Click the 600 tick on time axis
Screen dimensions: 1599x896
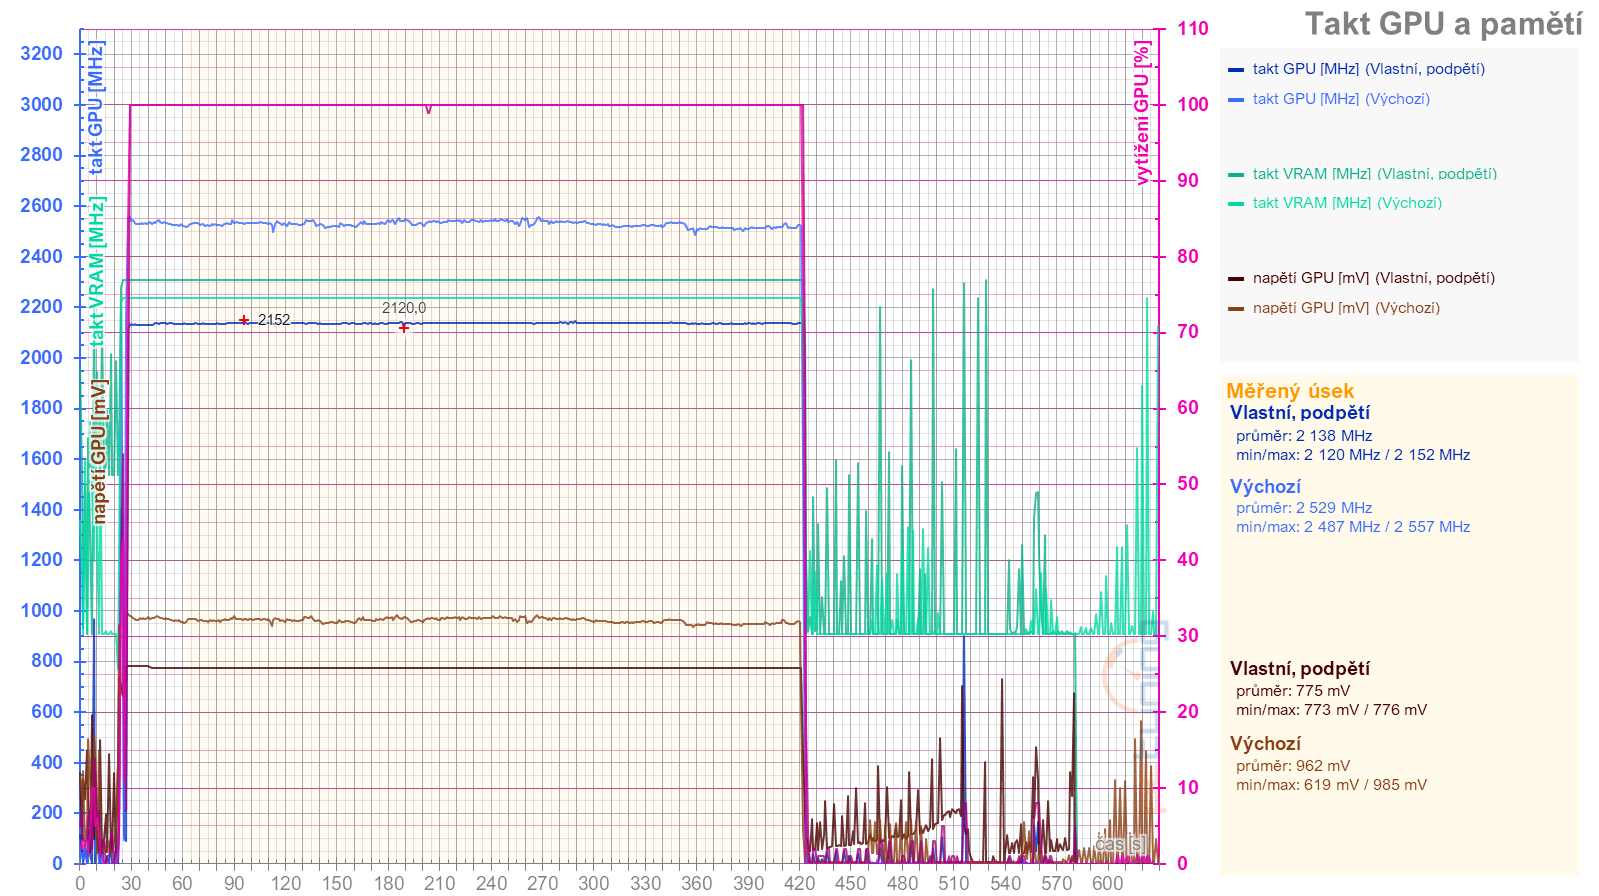pyautogui.click(x=1108, y=883)
